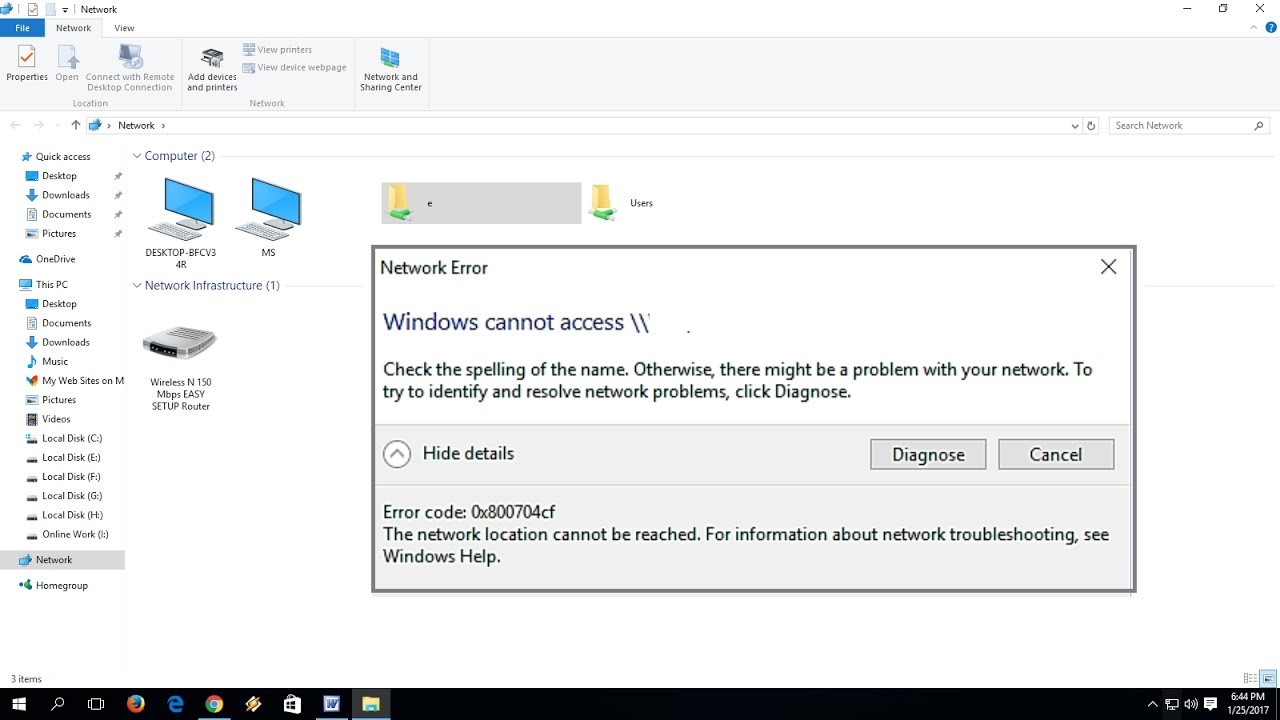Switch to the View ribbon tab

pyautogui.click(x=124, y=28)
